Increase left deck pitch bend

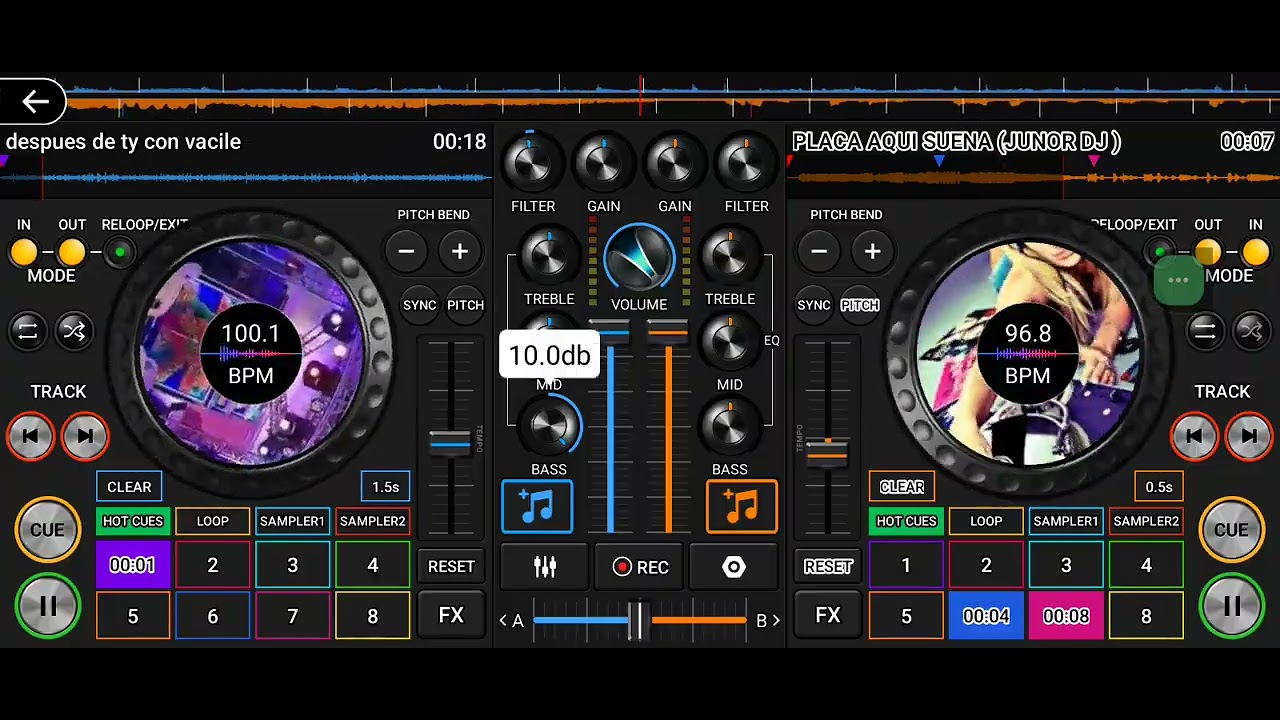[460, 251]
